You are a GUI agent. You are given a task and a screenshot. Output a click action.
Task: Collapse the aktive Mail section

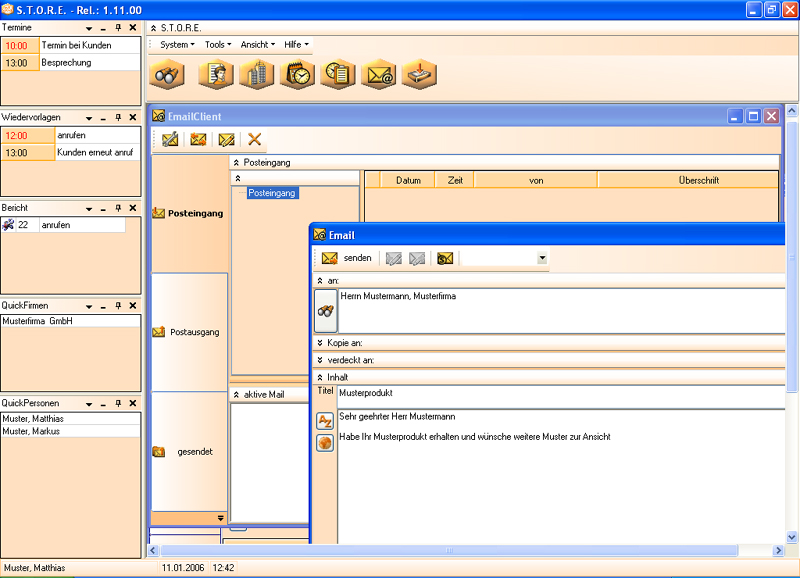point(236,394)
